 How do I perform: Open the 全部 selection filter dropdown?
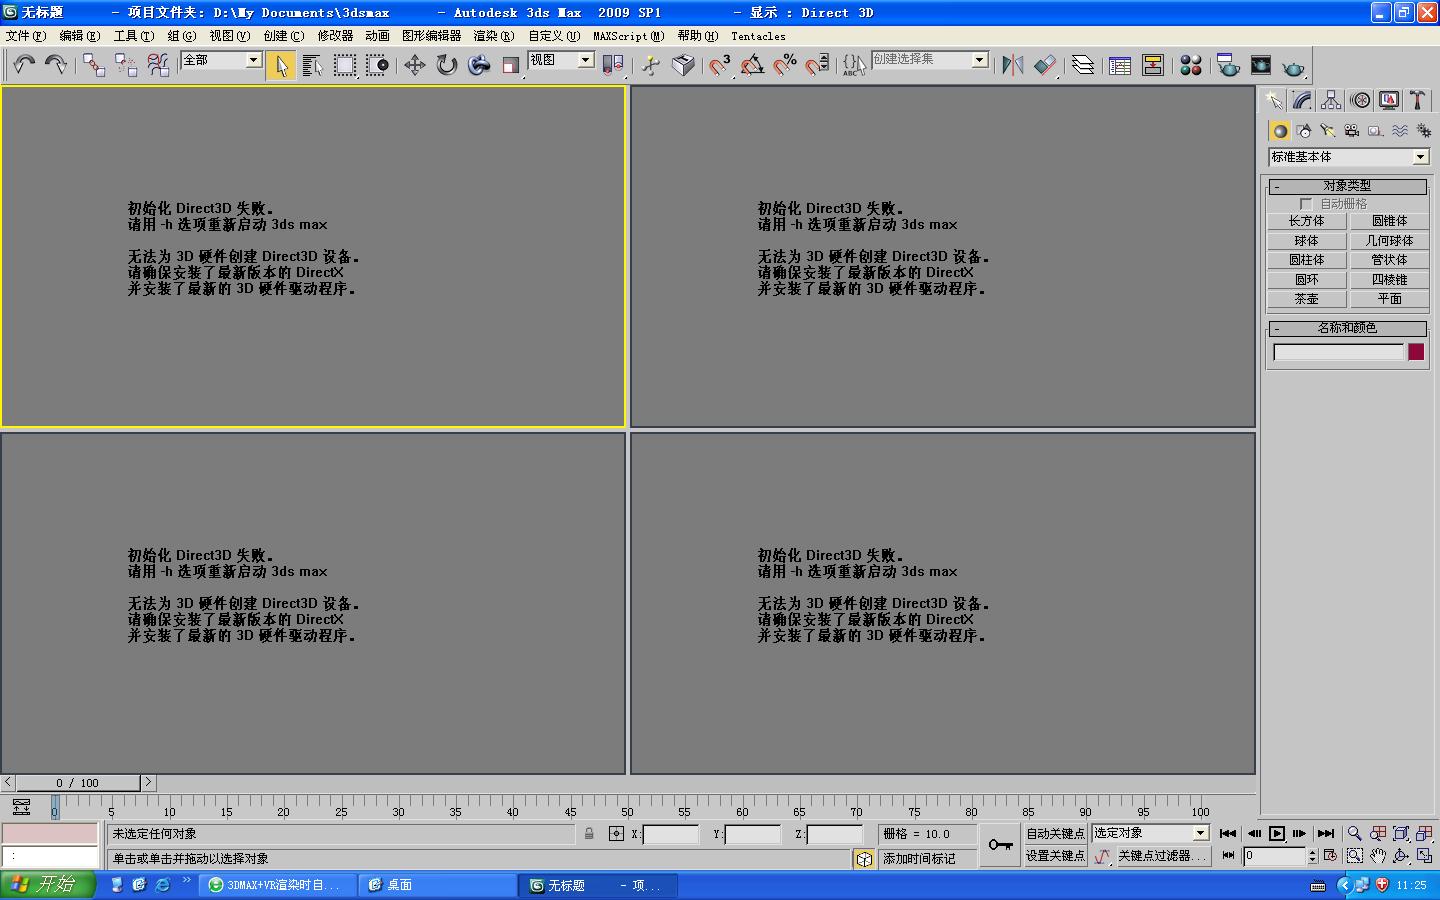click(221, 60)
